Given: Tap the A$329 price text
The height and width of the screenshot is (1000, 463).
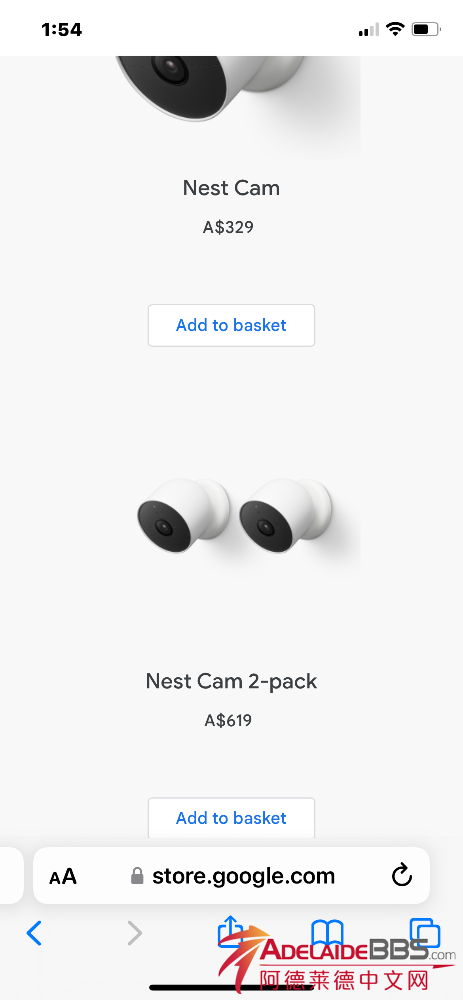Looking at the screenshot, I should pyautogui.click(x=228, y=227).
